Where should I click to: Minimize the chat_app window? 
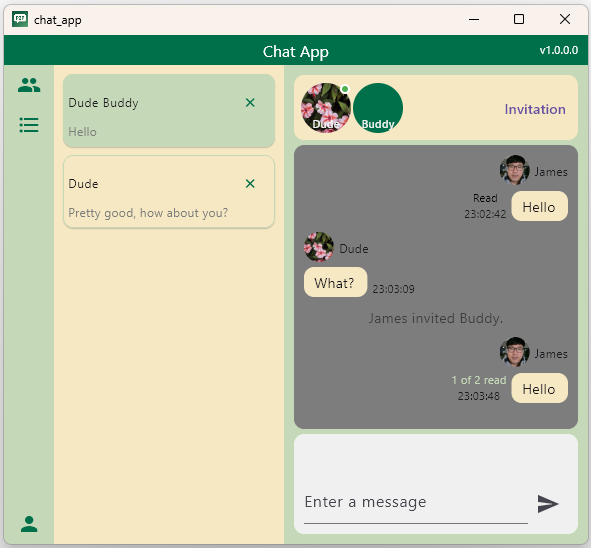tap(474, 19)
